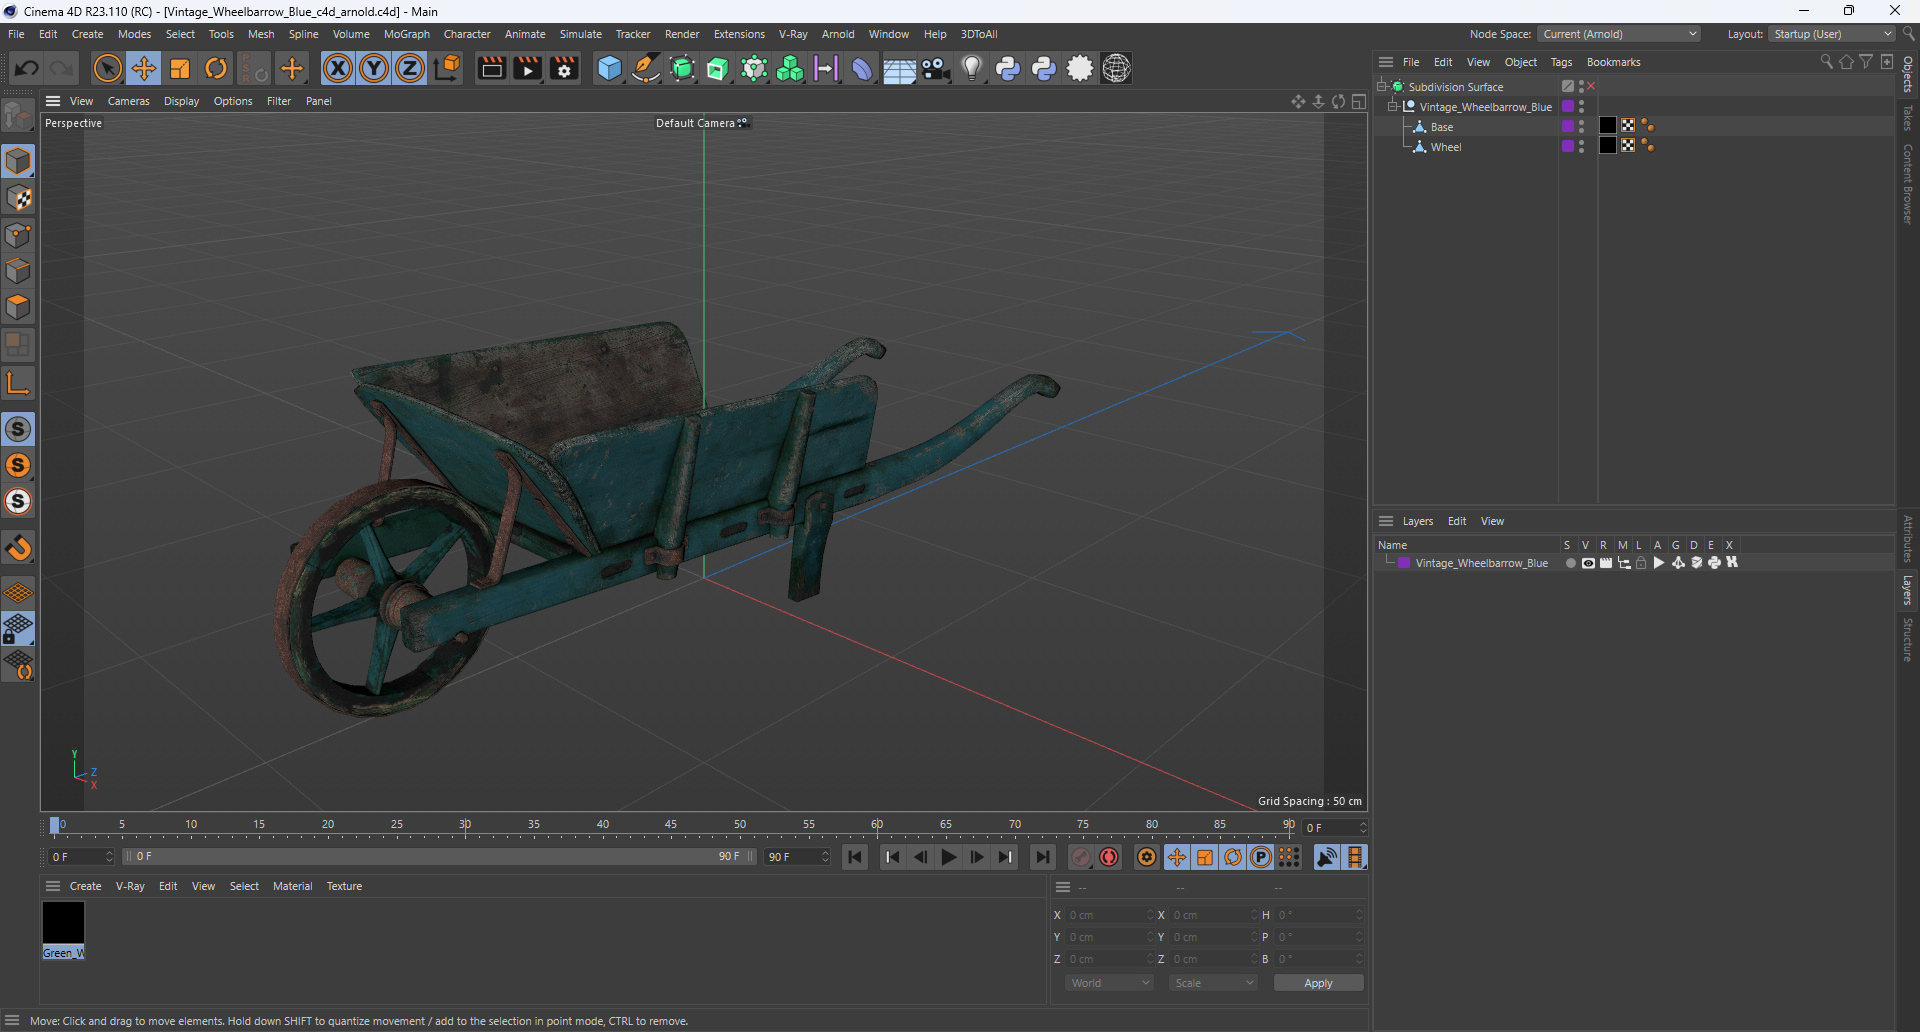The image size is (1920, 1032).
Task: Toggle visibility eye for Vintage_Wheelbarrow_Blue layer
Action: [1588, 563]
